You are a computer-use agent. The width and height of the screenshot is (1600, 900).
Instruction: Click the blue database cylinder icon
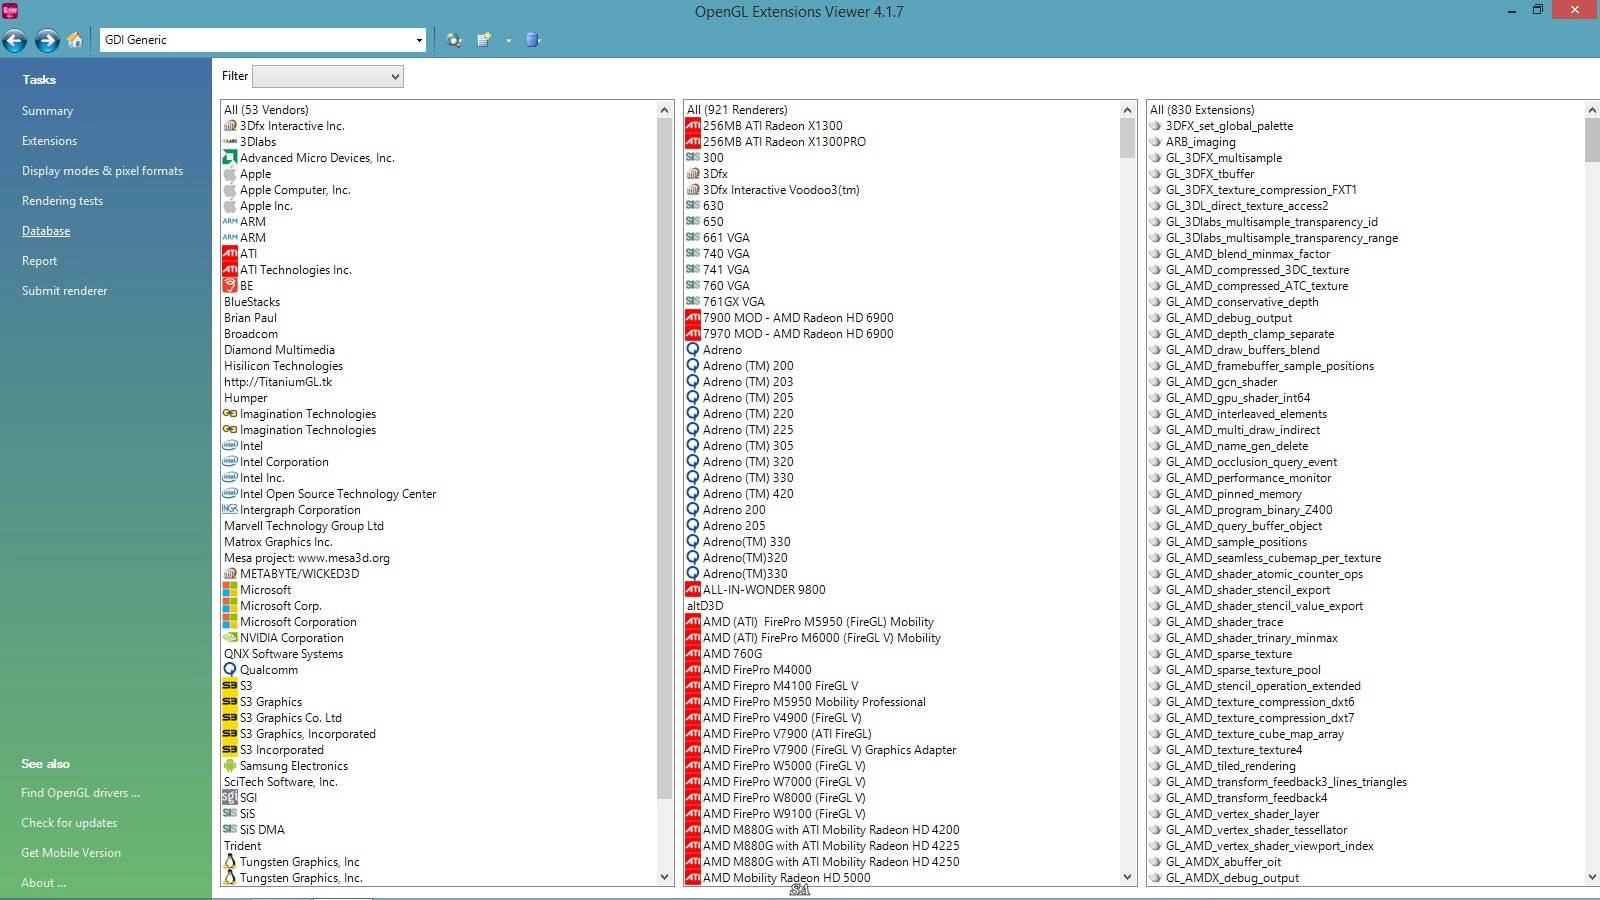pyautogui.click(x=532, y=40)
